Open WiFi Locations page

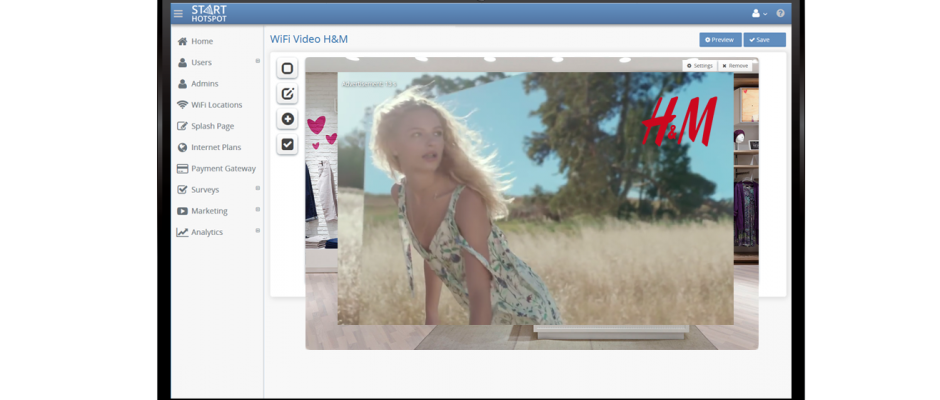tap(217, 105)
